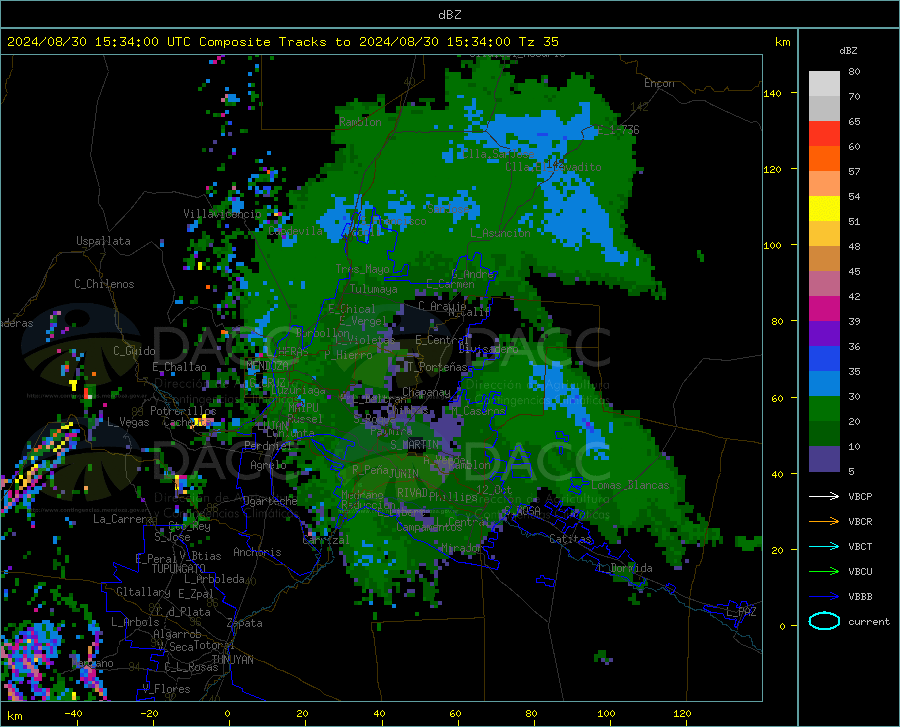900x727 pixels.
Task: Click the Chapanay map label
Action: [426, 392]
